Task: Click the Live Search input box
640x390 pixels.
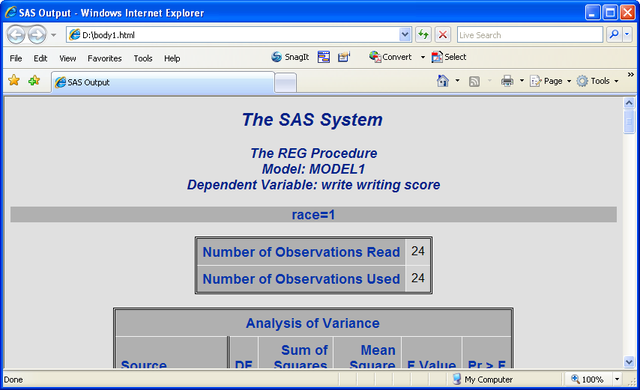Action: coord(529,35)
